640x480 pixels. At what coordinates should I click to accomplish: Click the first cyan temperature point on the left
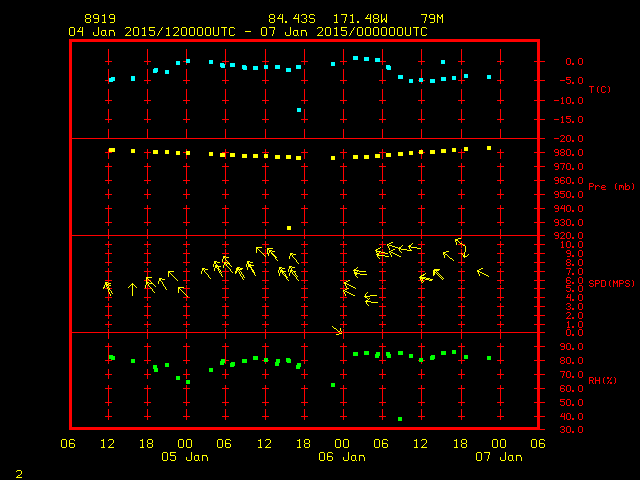point(111,80)
